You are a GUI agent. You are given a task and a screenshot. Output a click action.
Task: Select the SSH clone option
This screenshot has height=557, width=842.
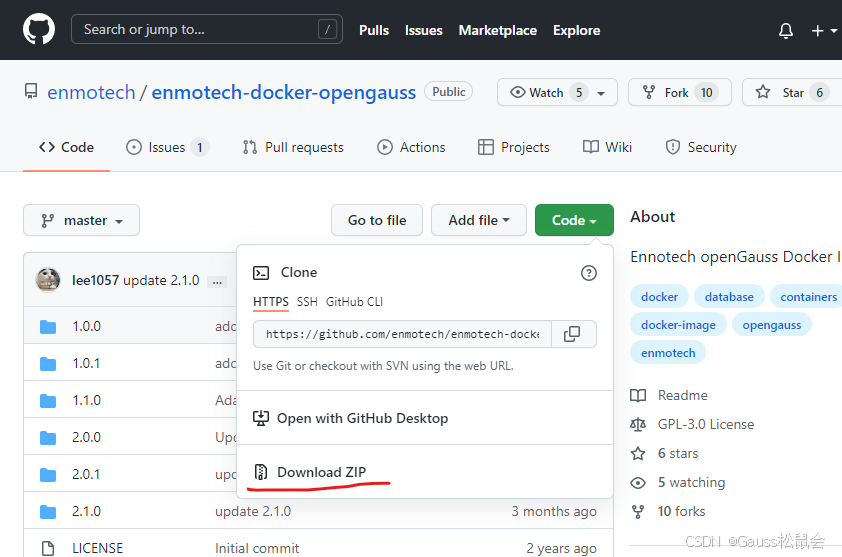[307, 302]
